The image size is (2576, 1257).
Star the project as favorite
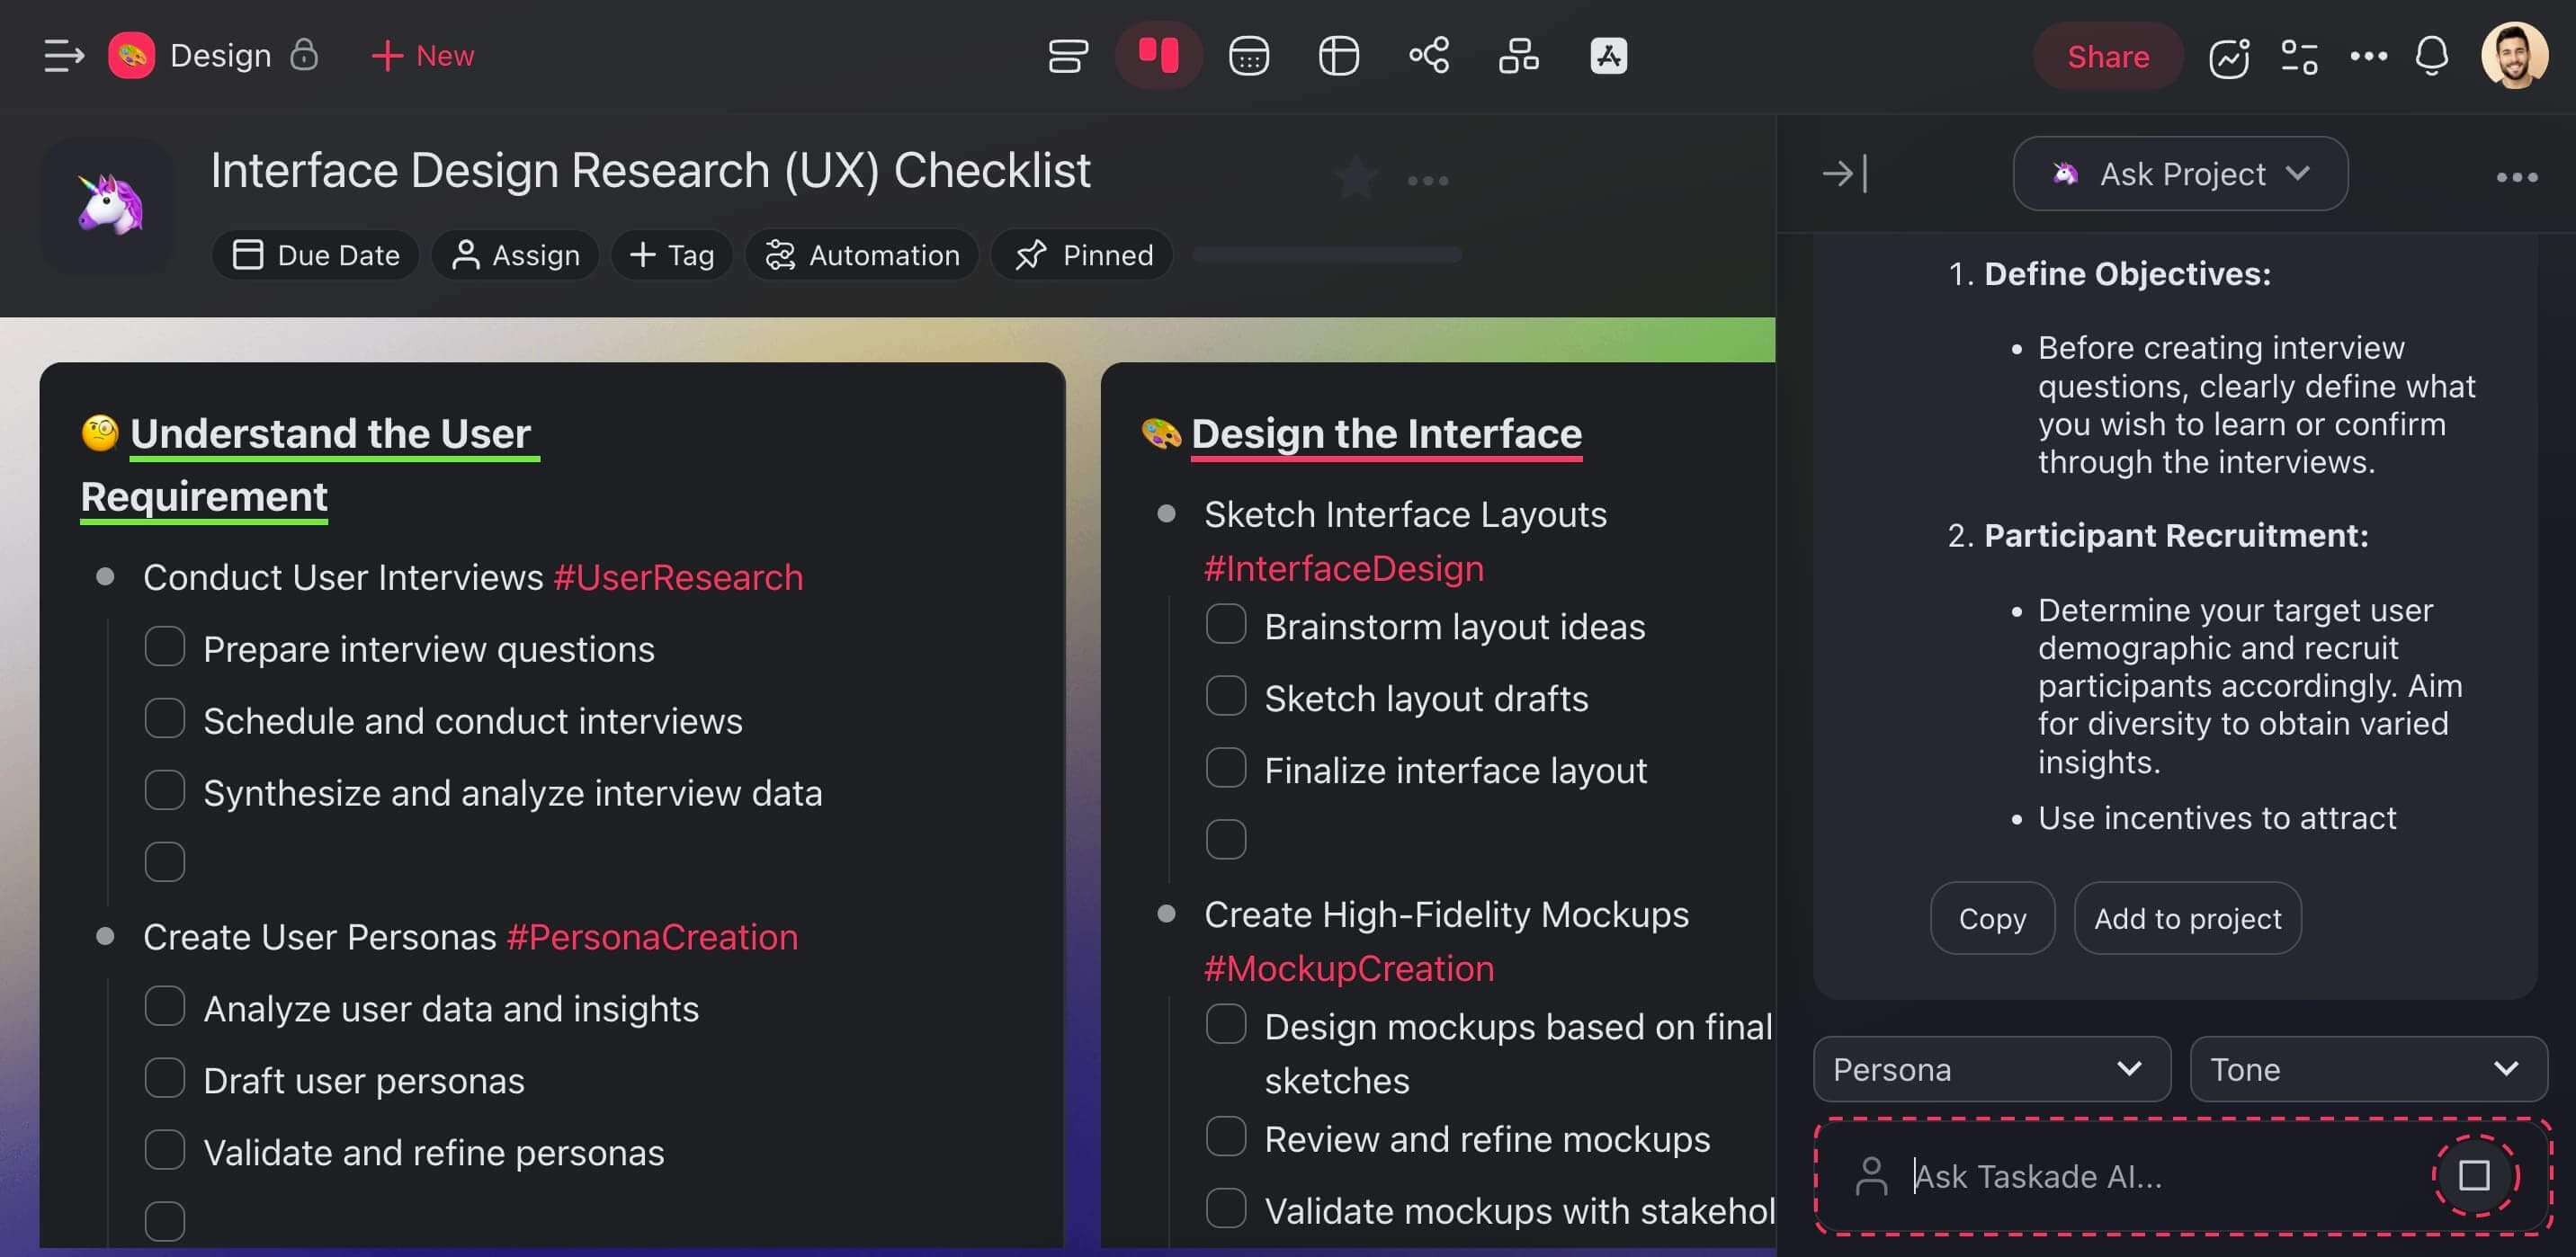tap(1356, 179)
